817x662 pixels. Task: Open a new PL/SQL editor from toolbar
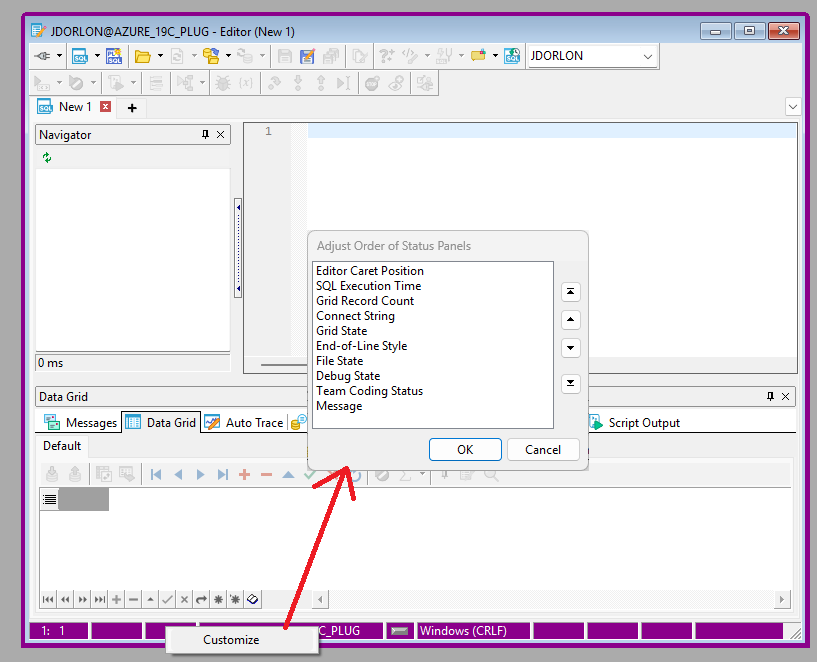[x=114, y=56]
